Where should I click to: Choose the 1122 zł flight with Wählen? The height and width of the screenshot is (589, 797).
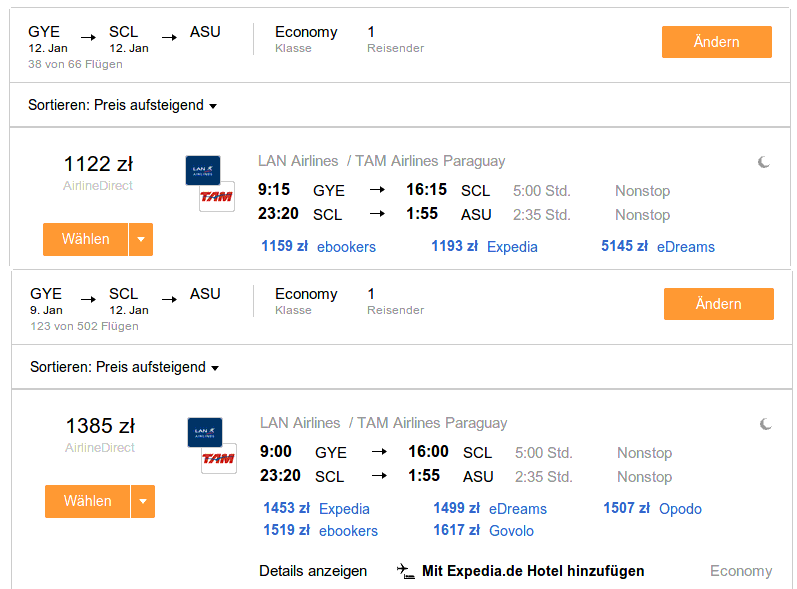[85, 239]
